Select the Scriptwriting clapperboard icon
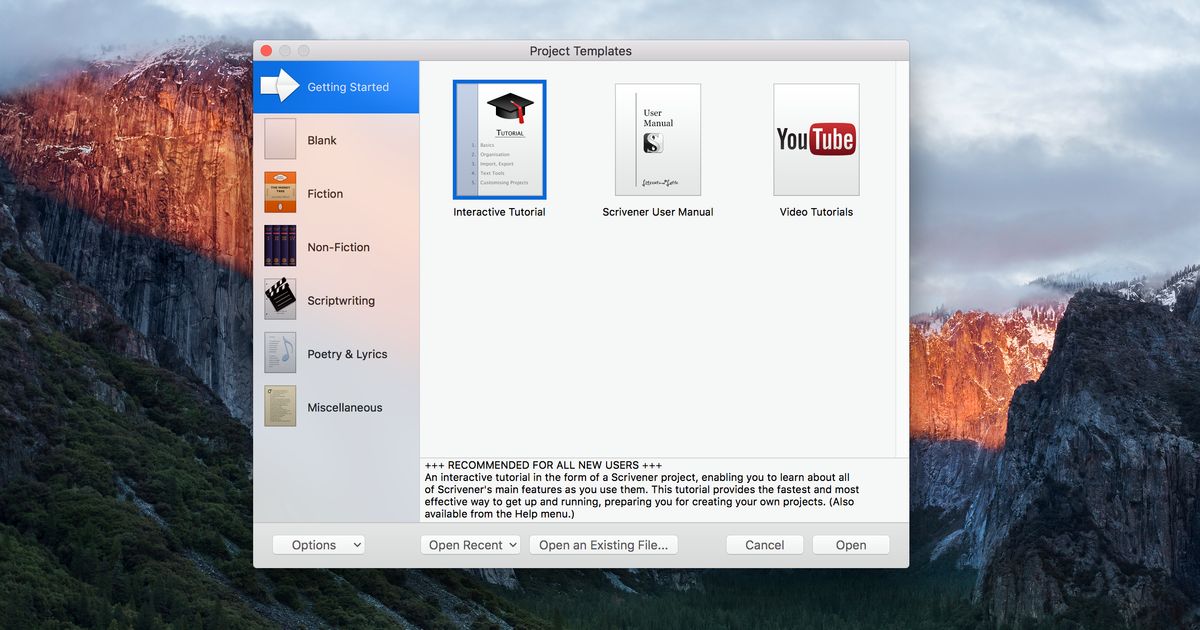Viewport: 1200px width, 630px height. tap(280, 300)
